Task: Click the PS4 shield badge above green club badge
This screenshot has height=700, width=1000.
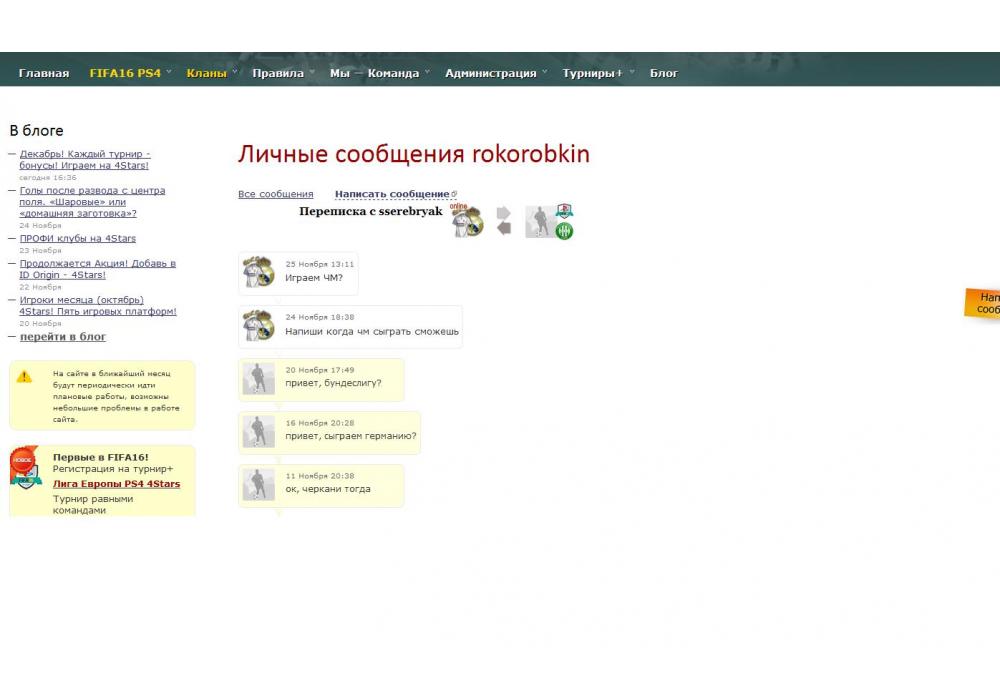Action: click(x=565, y=211)
